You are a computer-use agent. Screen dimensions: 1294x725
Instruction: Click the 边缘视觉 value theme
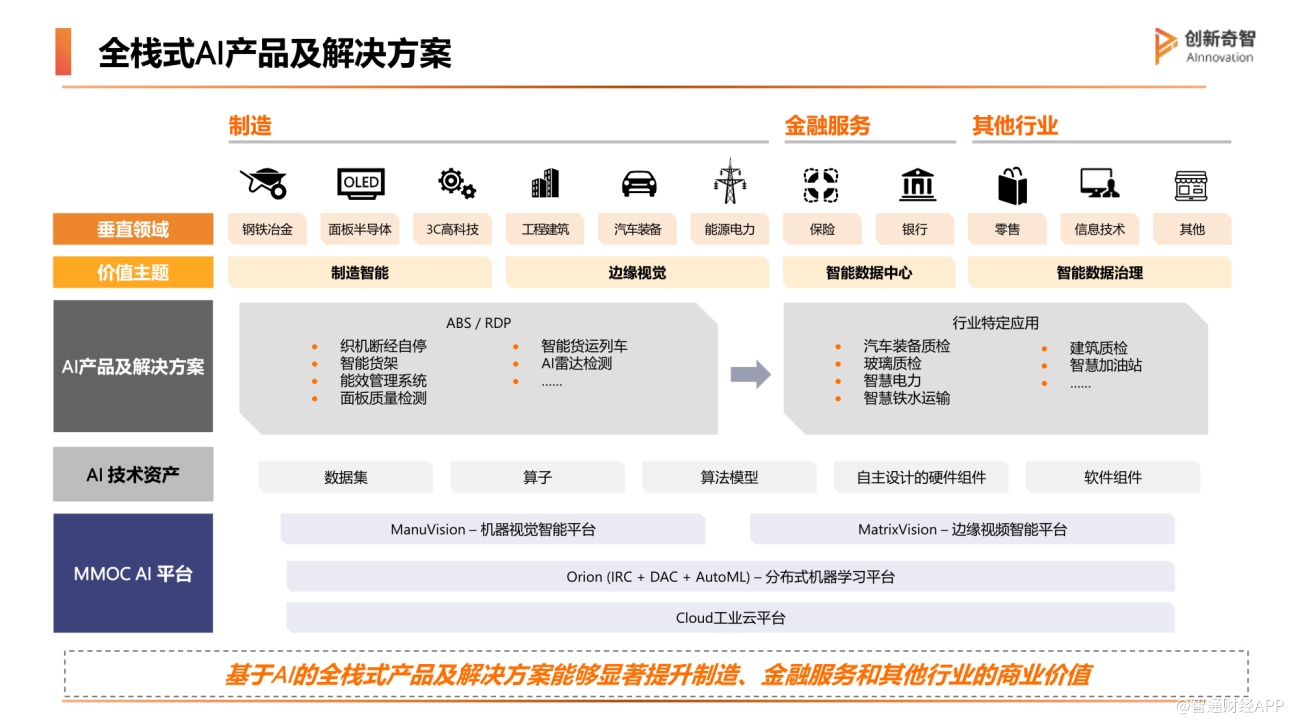[x=637, y=272]
